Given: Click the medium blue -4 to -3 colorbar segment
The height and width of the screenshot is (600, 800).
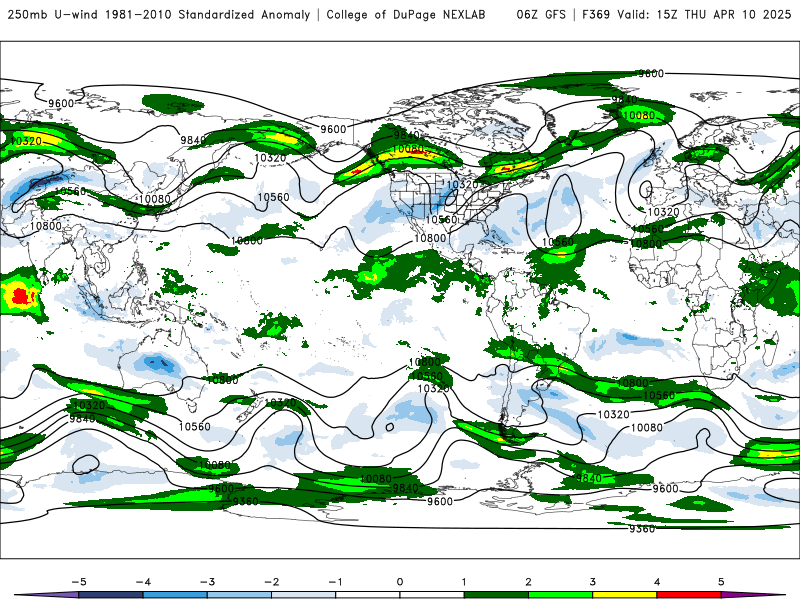Looking at the screenshot, I should click(x=175, y=595).
